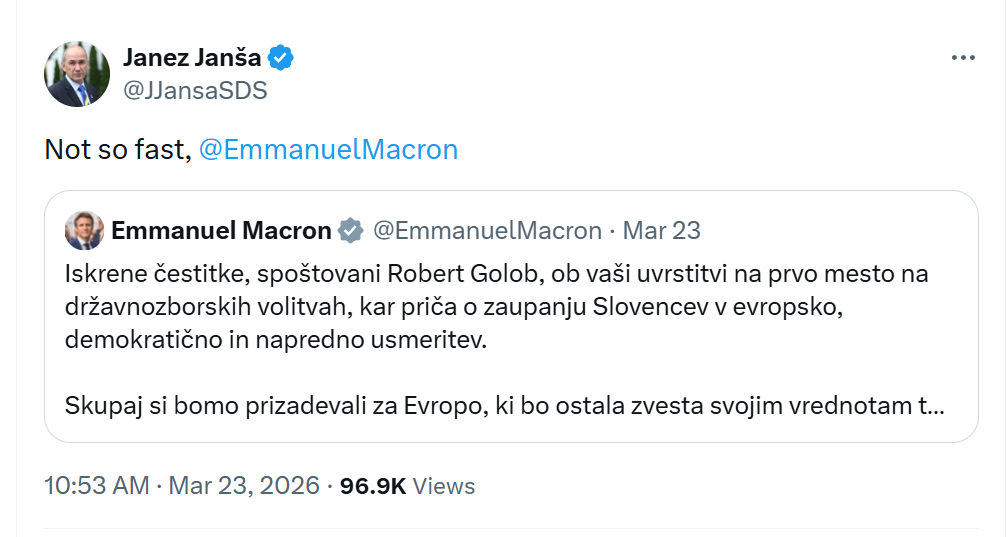Viewport: 1007px width, 537px height.
Task: Click the gray @EmmanuelMacron handle in quoted post
Action: [x=487, y=231]
